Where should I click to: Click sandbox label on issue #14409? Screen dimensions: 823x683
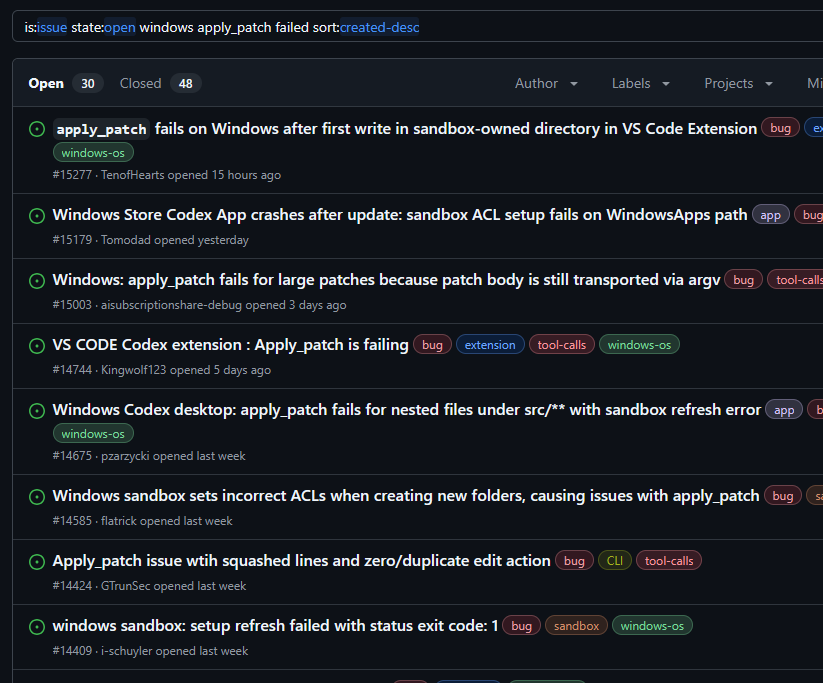click(x=576, y=626)
